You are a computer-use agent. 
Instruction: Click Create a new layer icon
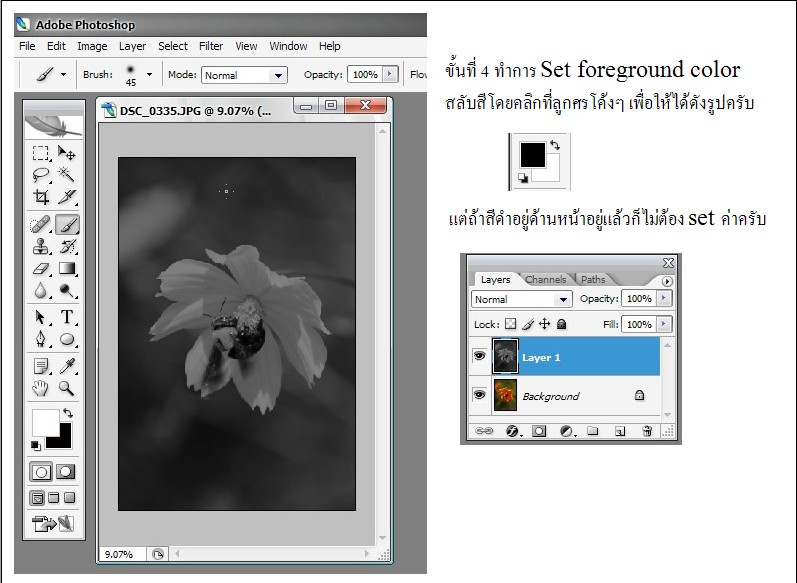(620, 432)
